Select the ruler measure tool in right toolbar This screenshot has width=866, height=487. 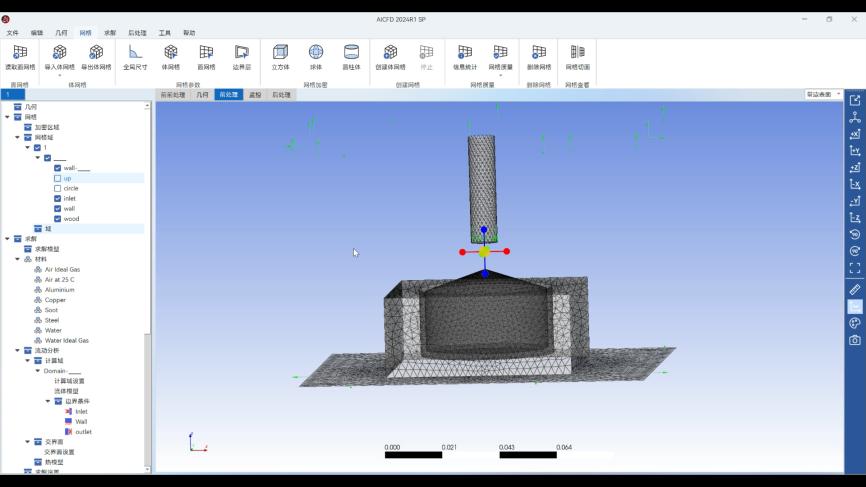tap(855, 289)
